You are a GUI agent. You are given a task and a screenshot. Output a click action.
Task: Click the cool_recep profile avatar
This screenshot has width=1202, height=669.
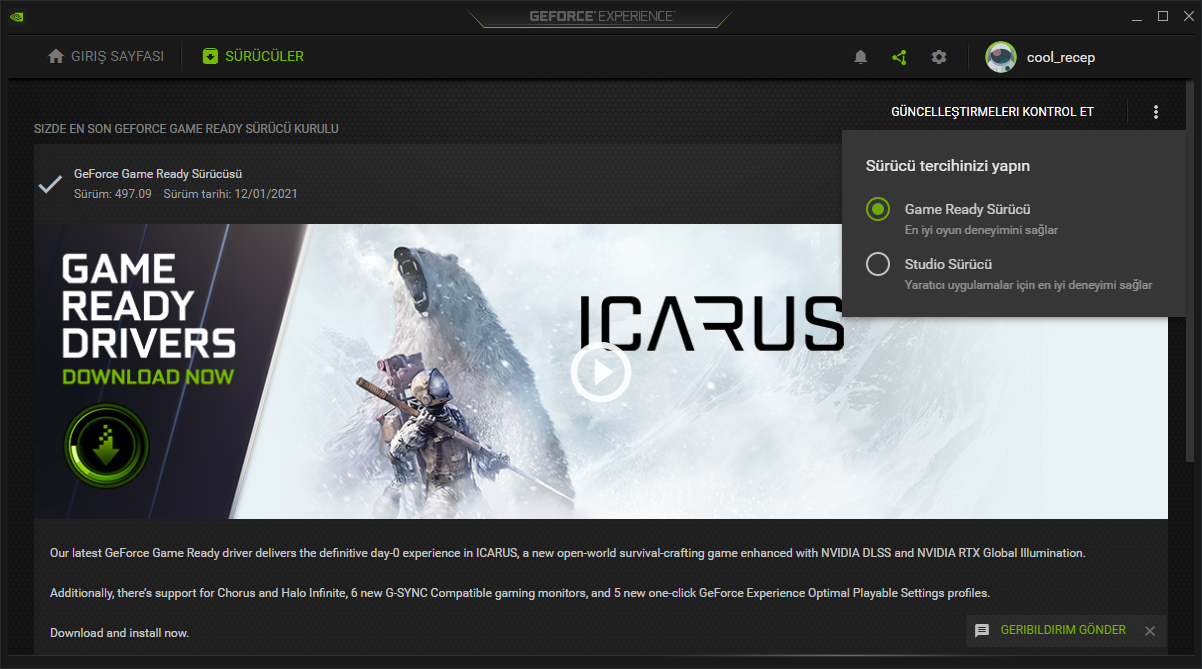click(1001, 57)
